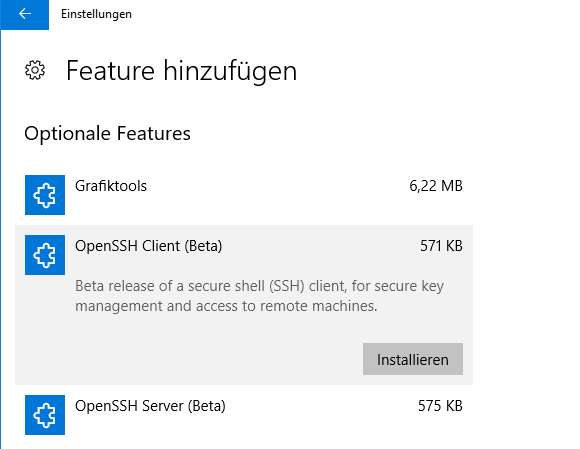Click the Feature hinzufügen page heading
This screenshot has height=449, width=580.
181,71
